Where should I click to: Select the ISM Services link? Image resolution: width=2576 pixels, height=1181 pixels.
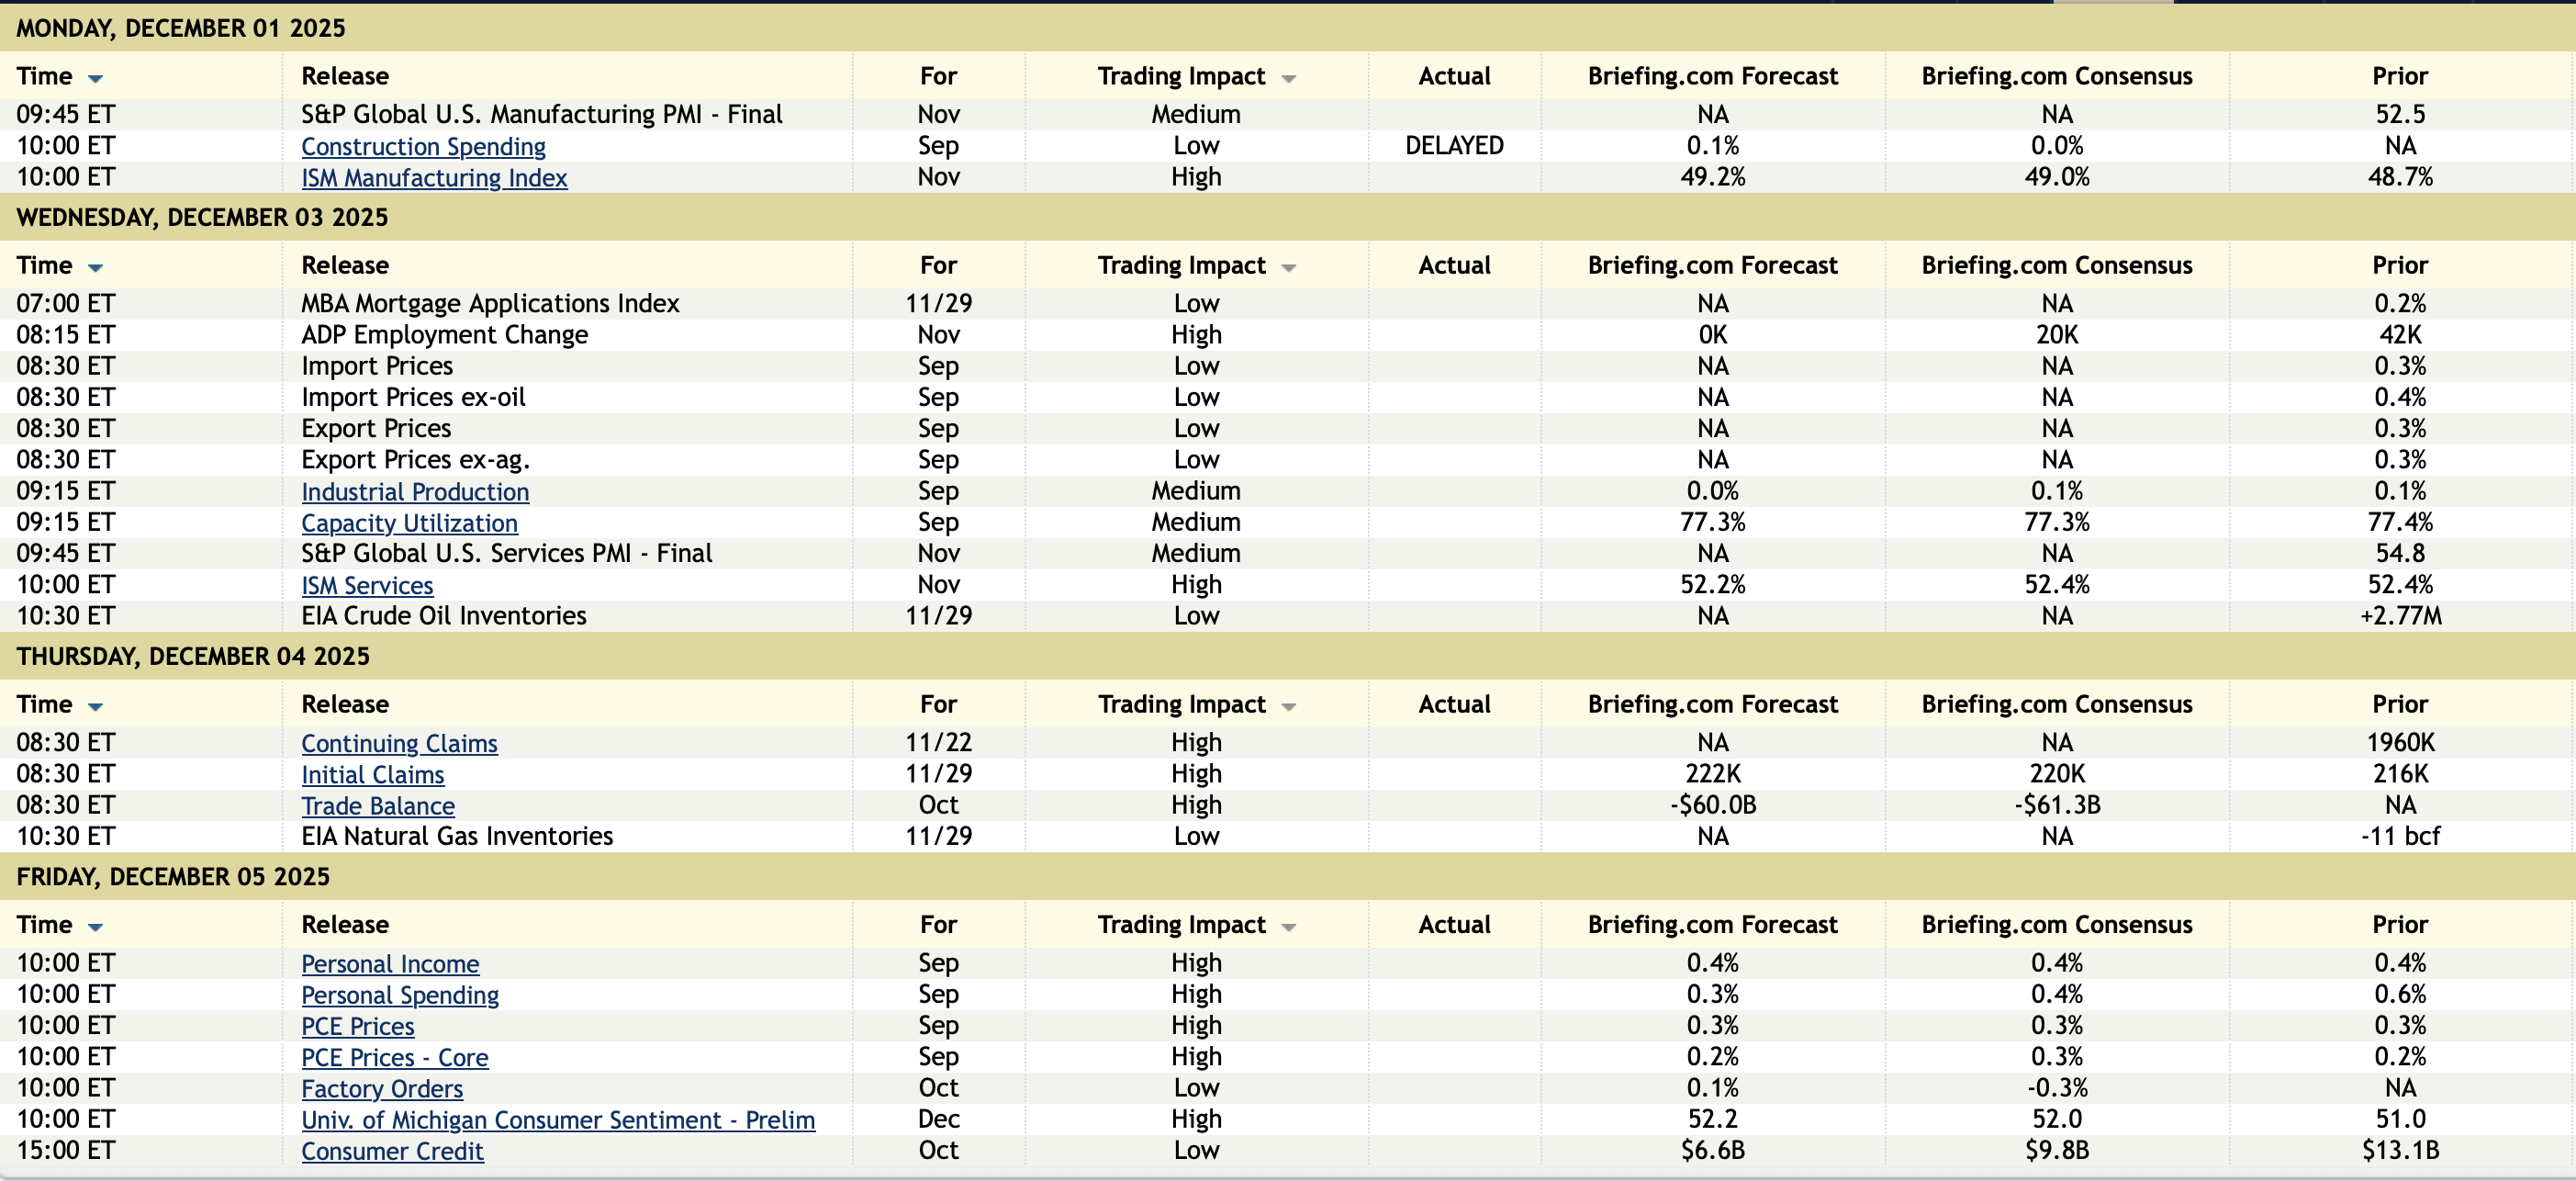(367, 585)
